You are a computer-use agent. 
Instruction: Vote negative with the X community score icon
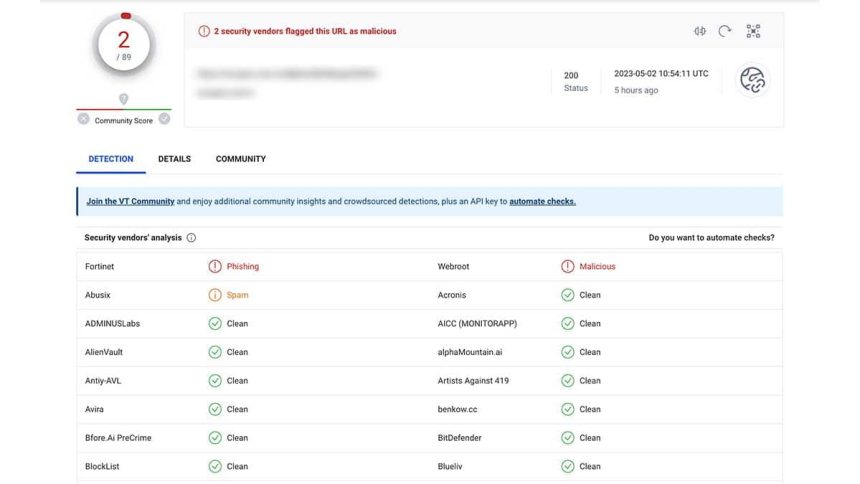83,119
